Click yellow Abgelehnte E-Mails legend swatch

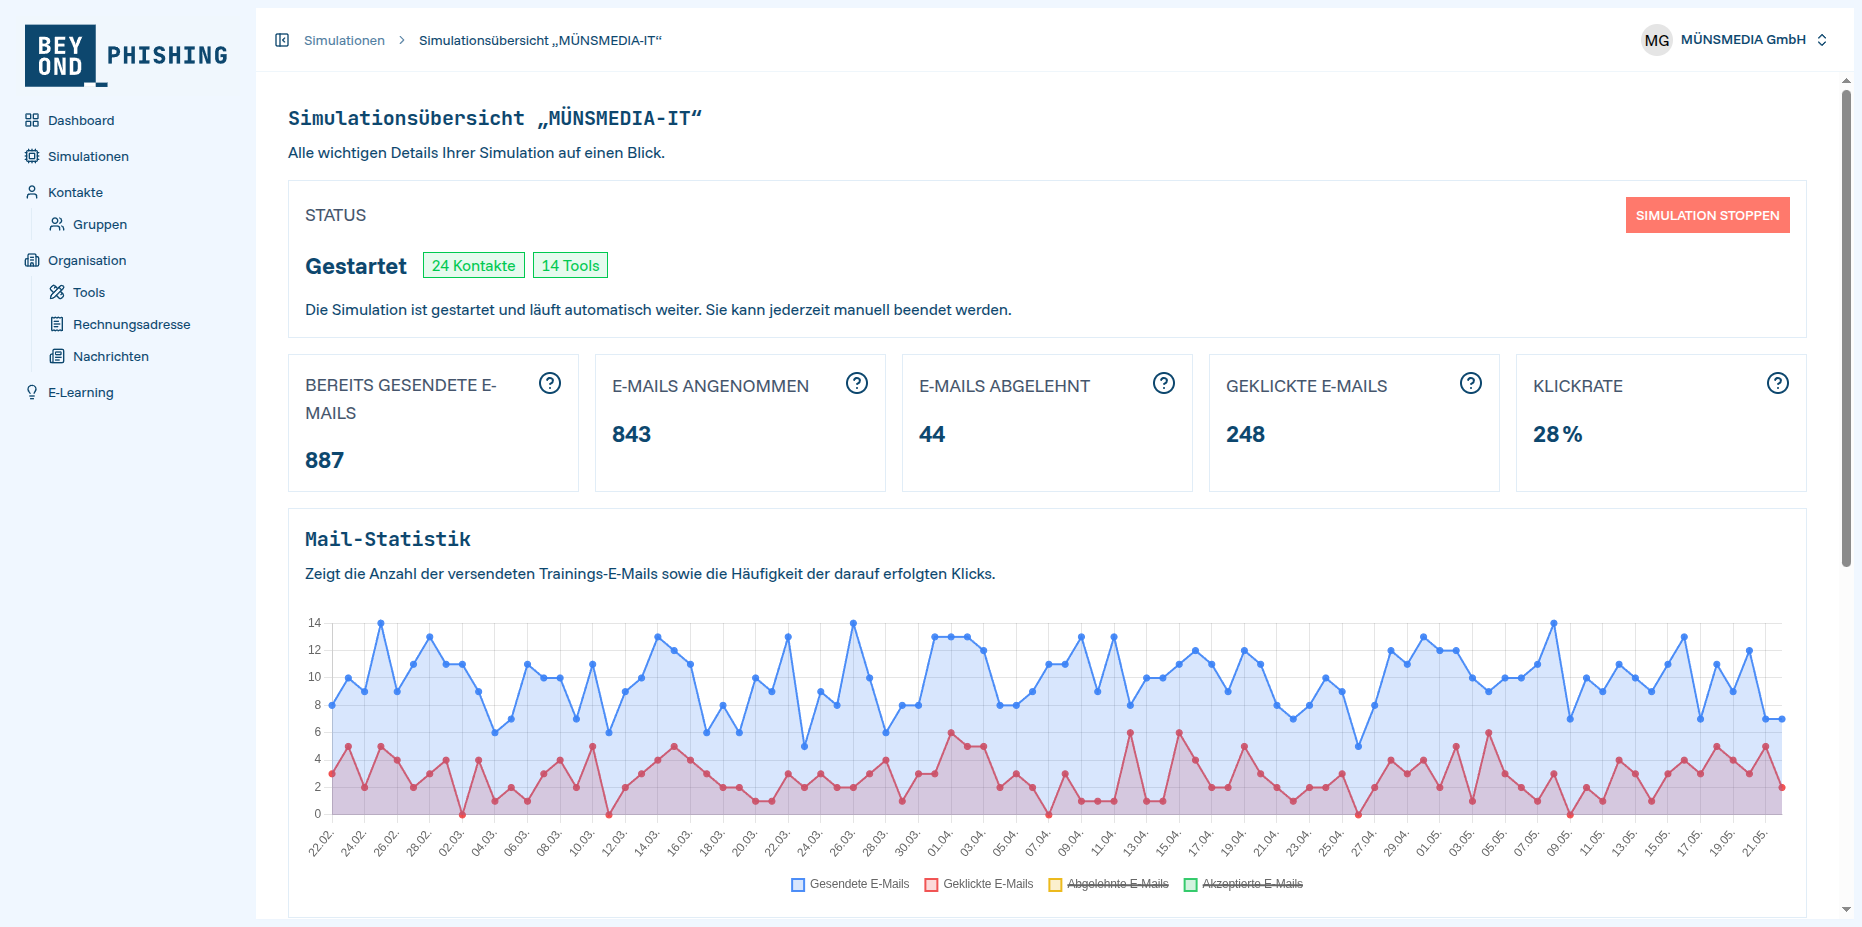[1055, 885]
